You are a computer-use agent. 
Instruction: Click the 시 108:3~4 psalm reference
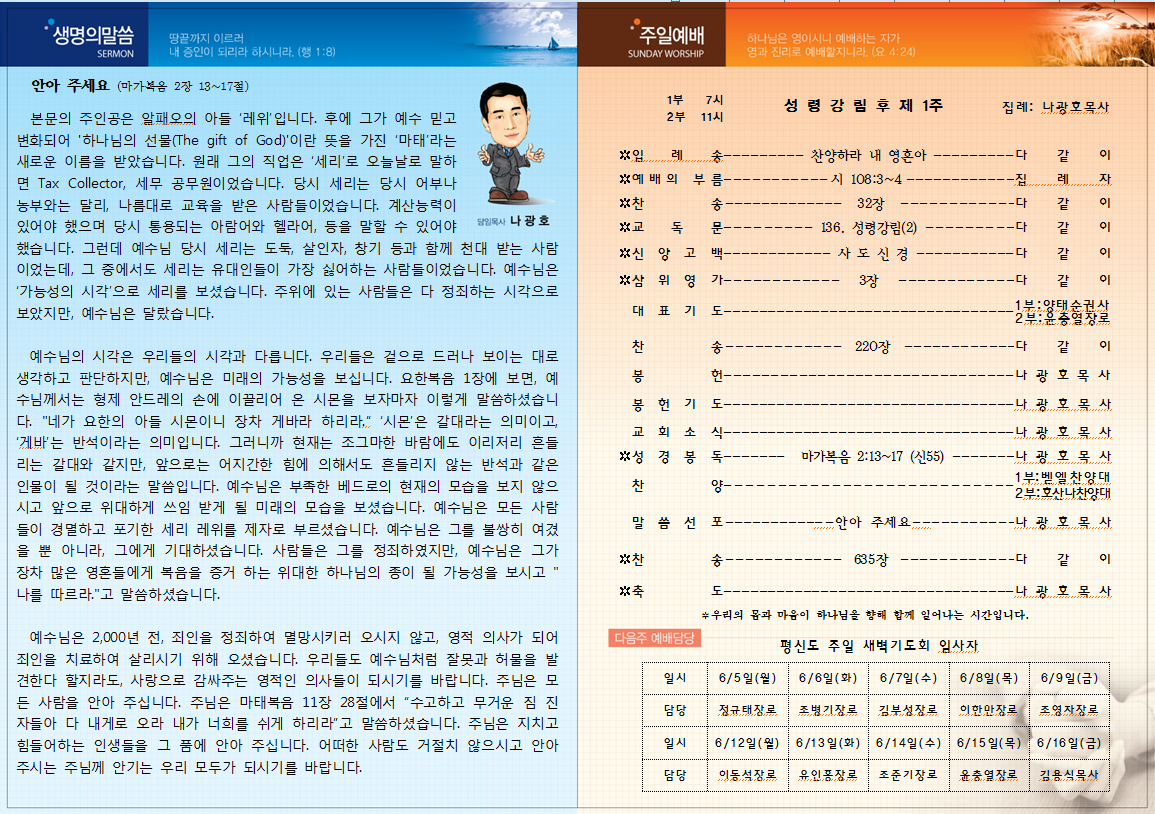[866, 179]
